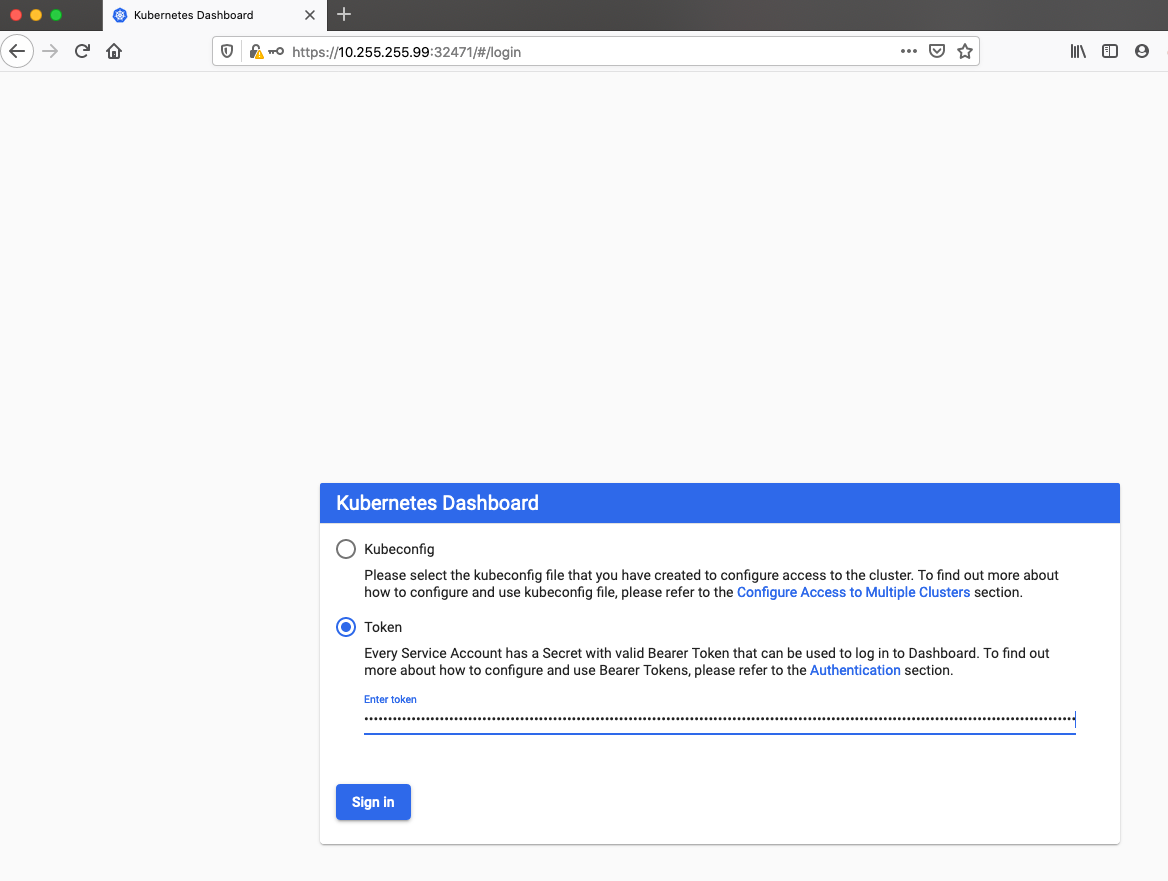Open the browser home page

click(114, 51)
